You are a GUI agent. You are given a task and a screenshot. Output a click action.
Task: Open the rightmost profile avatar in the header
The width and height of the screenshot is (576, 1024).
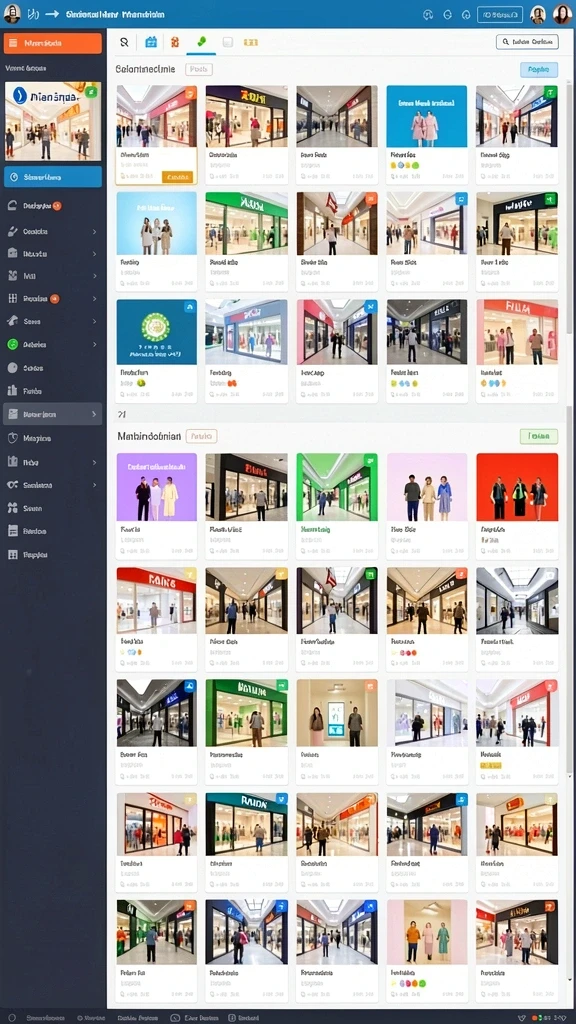562,14
